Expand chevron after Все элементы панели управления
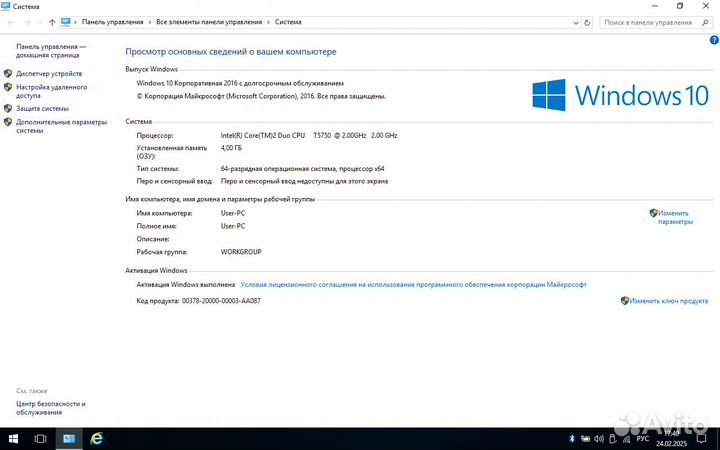This screenshot has width=720, height=450. 268,22
